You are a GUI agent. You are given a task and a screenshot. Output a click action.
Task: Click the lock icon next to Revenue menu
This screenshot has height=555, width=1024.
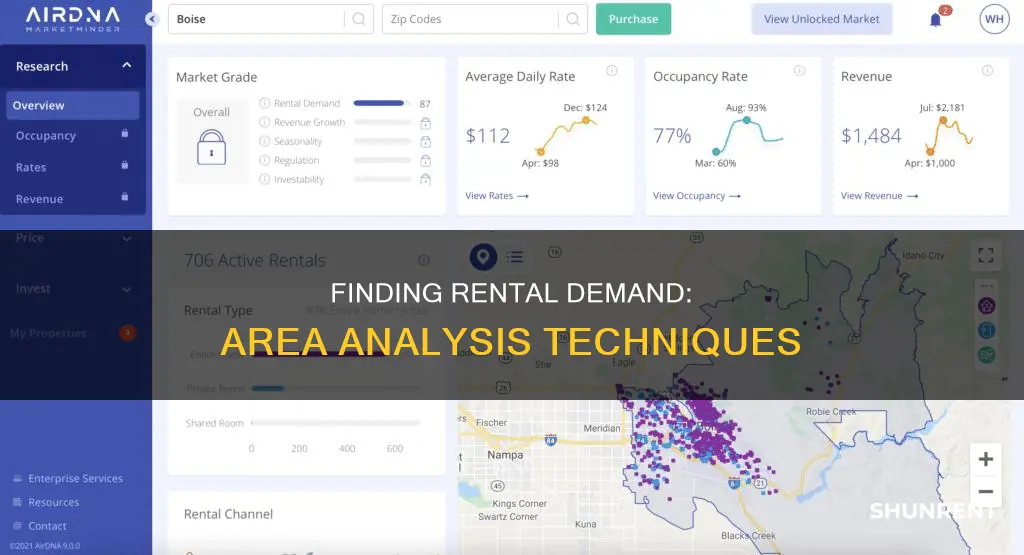[125, 197]
